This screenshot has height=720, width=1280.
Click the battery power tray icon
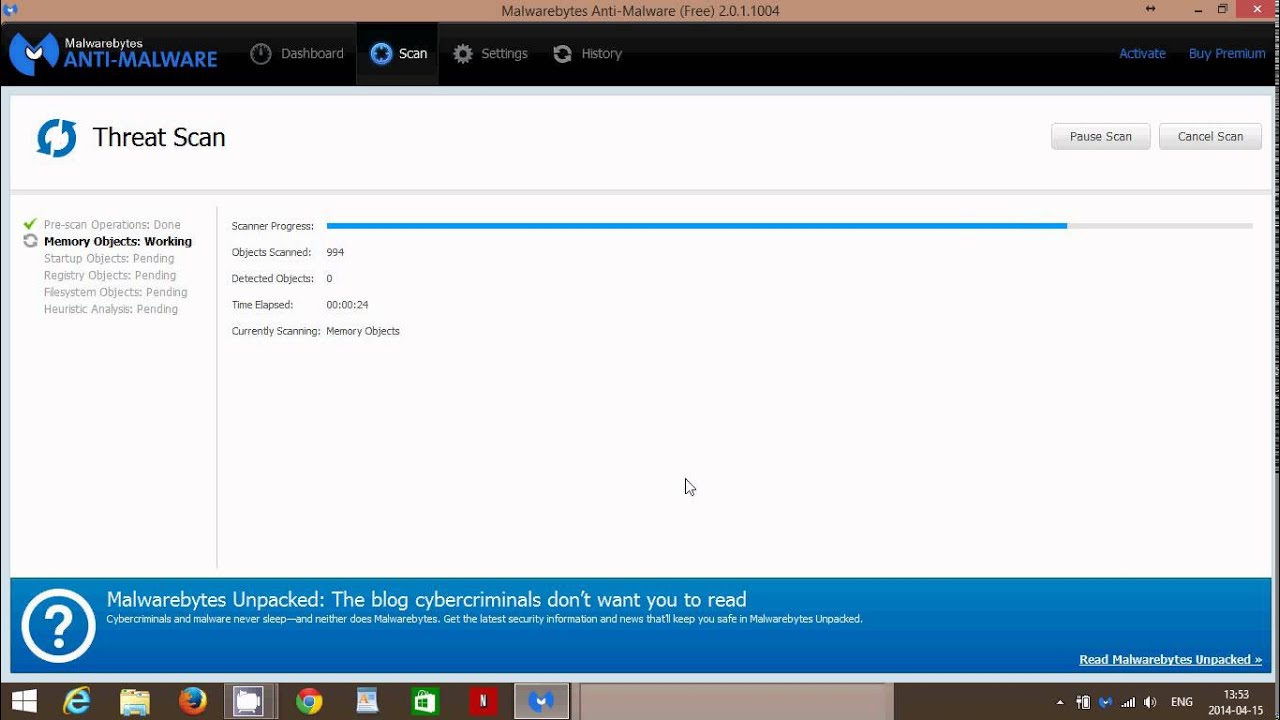pyautogui.click(x=1084, y=702)
